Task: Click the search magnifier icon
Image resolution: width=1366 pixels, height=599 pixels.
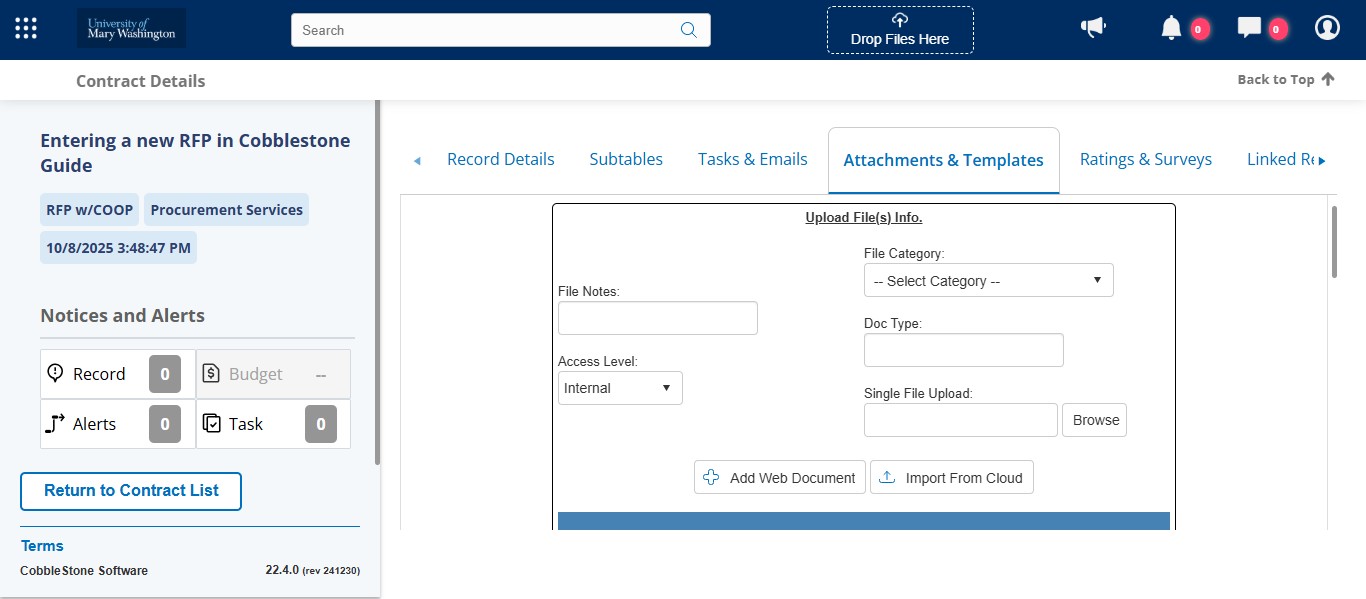Action: 688,30
